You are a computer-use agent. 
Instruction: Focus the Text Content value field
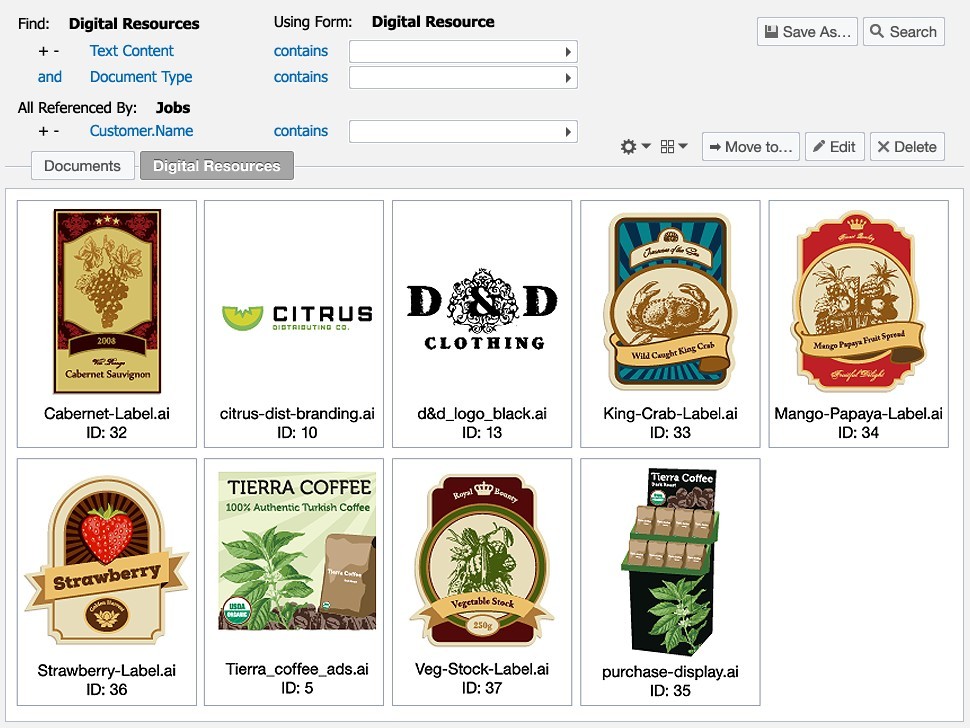point(463,52)
